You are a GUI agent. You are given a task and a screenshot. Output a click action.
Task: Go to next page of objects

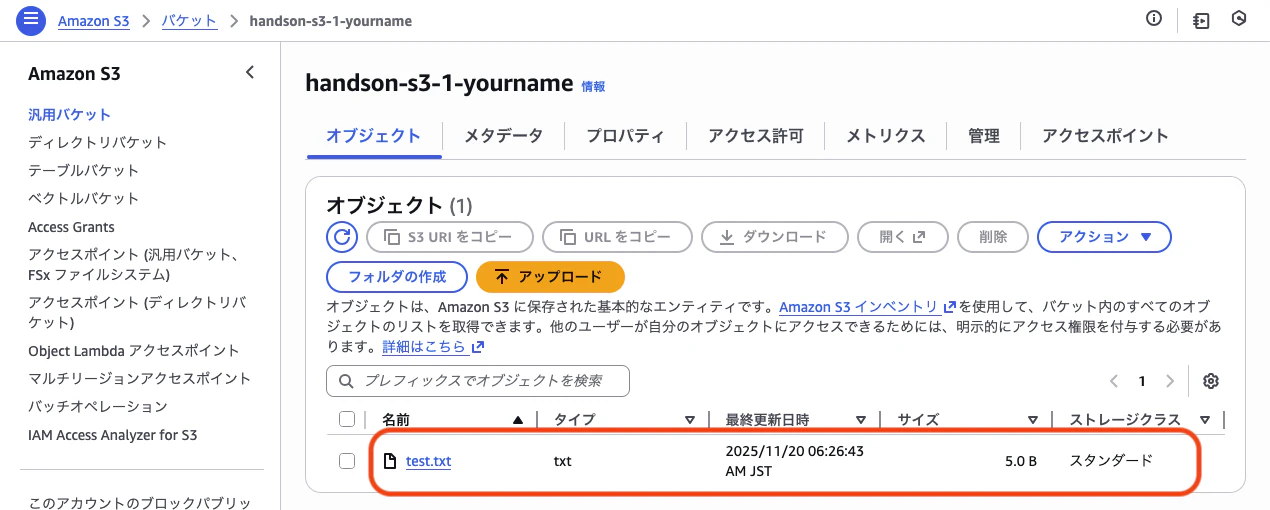(x=1169, y=381)
